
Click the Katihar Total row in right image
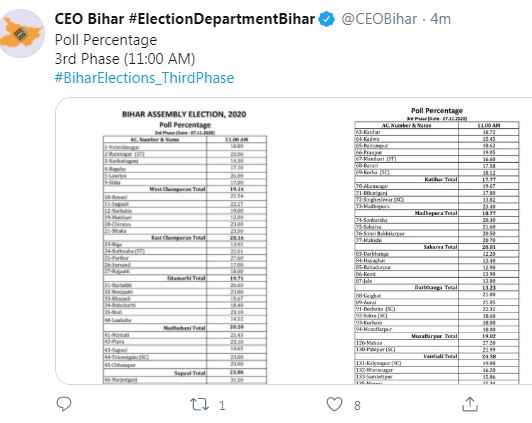coord(437,179)
